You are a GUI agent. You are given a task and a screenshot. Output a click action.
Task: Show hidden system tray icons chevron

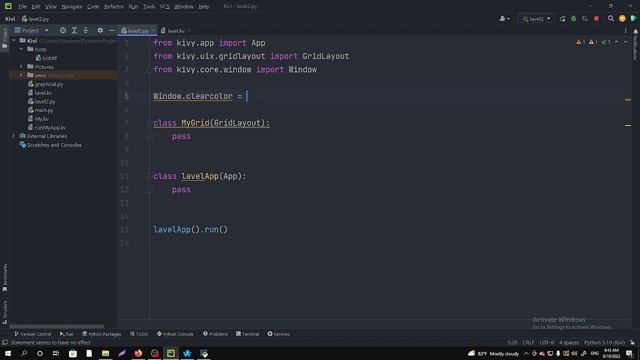pyautogui.click(x=526, y=353)
